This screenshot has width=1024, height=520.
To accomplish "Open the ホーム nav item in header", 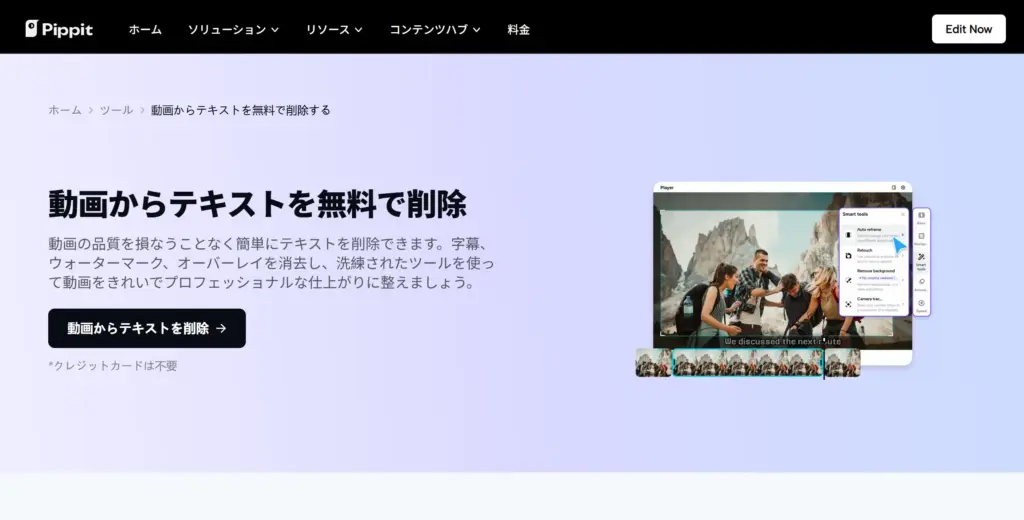I will coord(145,29).
